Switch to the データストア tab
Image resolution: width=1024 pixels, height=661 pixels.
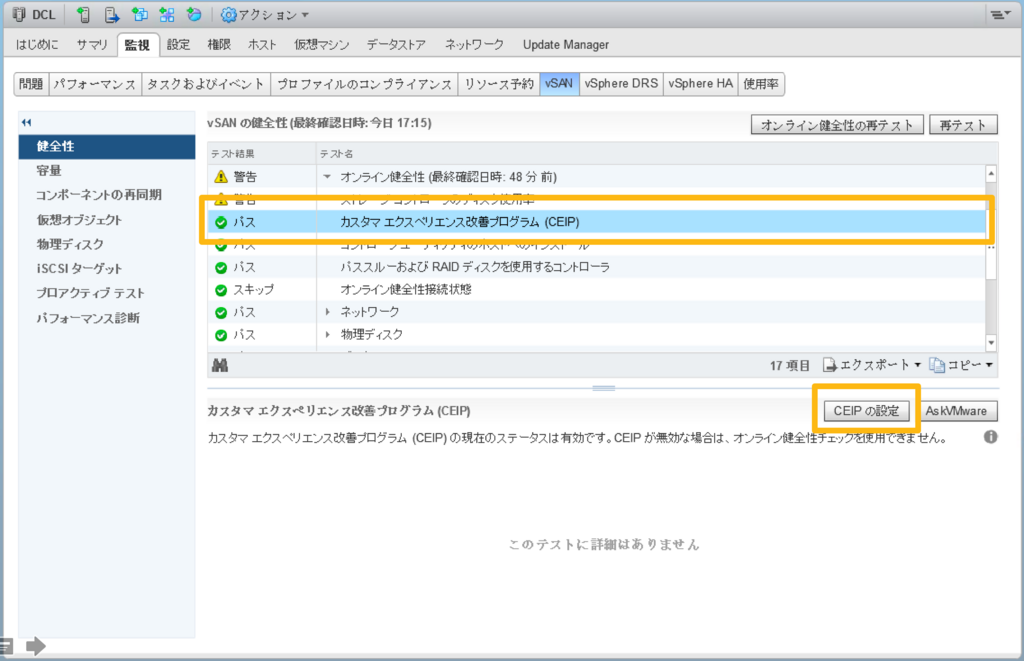point(396,44)
